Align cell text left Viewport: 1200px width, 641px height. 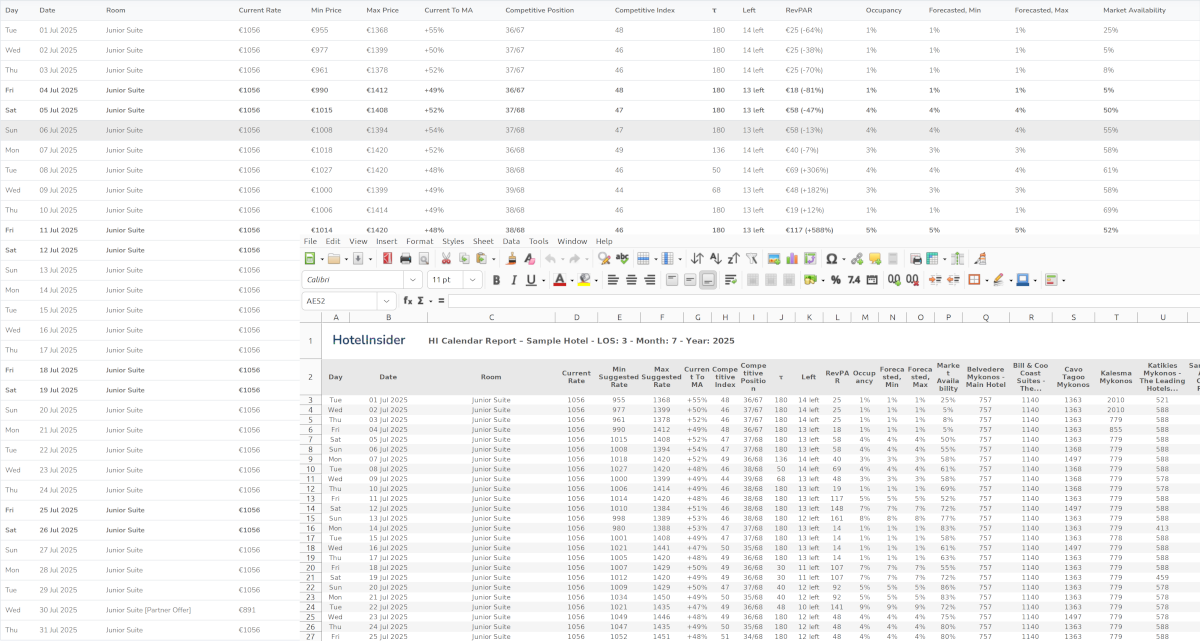(x=614, y=280)
